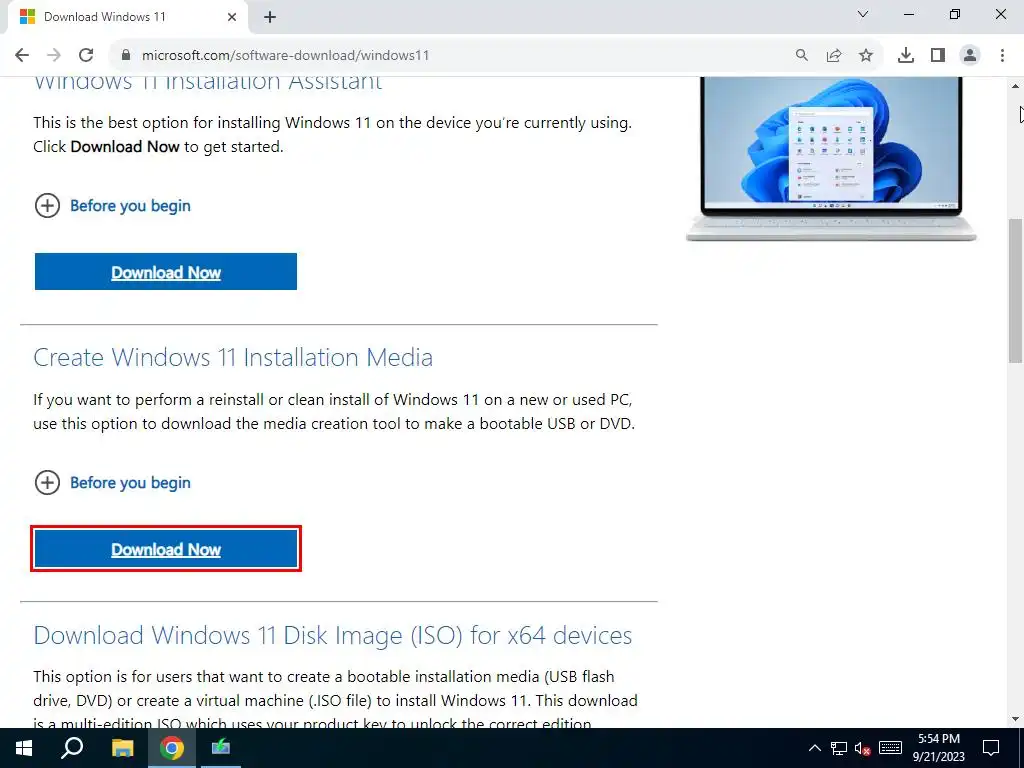Click Download Now for Installation Assistant
The image size is (1024, 768).
[x=166, y=272]
